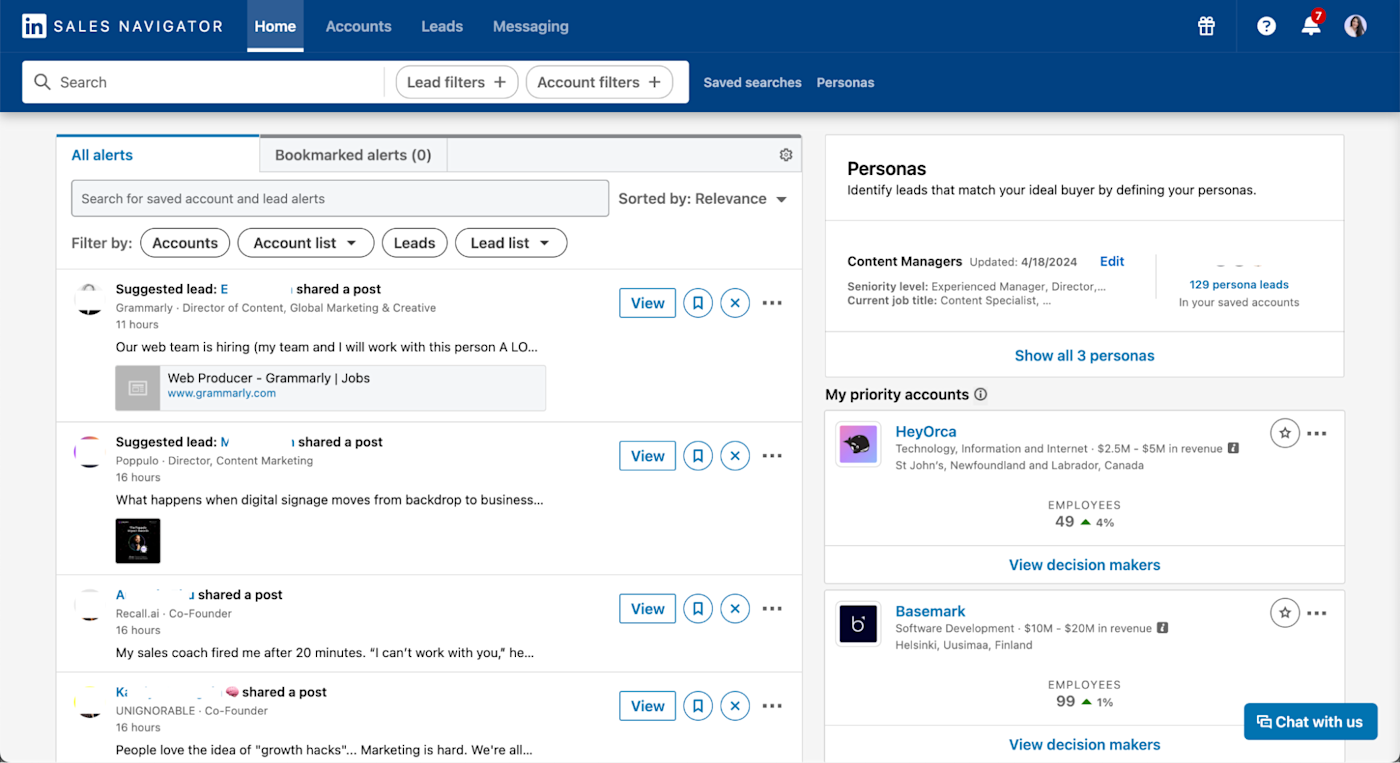Open more options for HeyOrca account
This screenshot has width=1400, height=763.
(1317, 433)
